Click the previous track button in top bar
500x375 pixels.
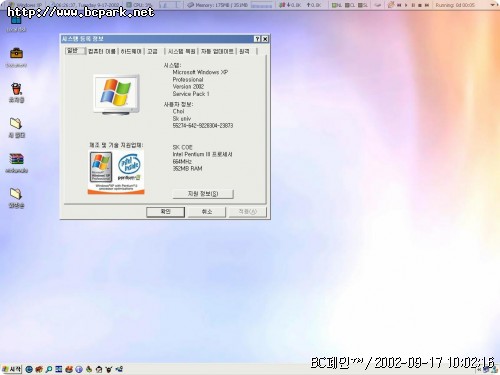399,5
